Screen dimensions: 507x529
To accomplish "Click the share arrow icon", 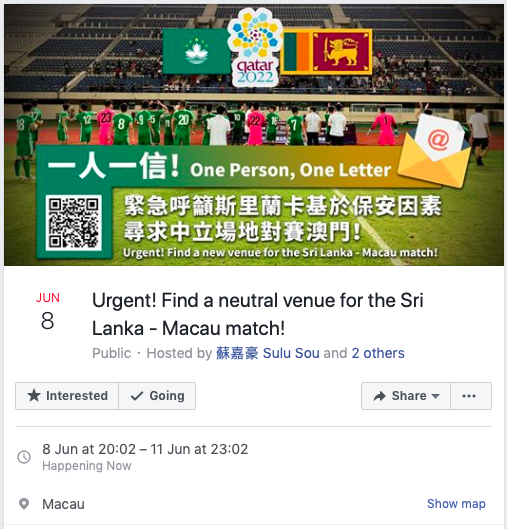I will coord(379,396).
